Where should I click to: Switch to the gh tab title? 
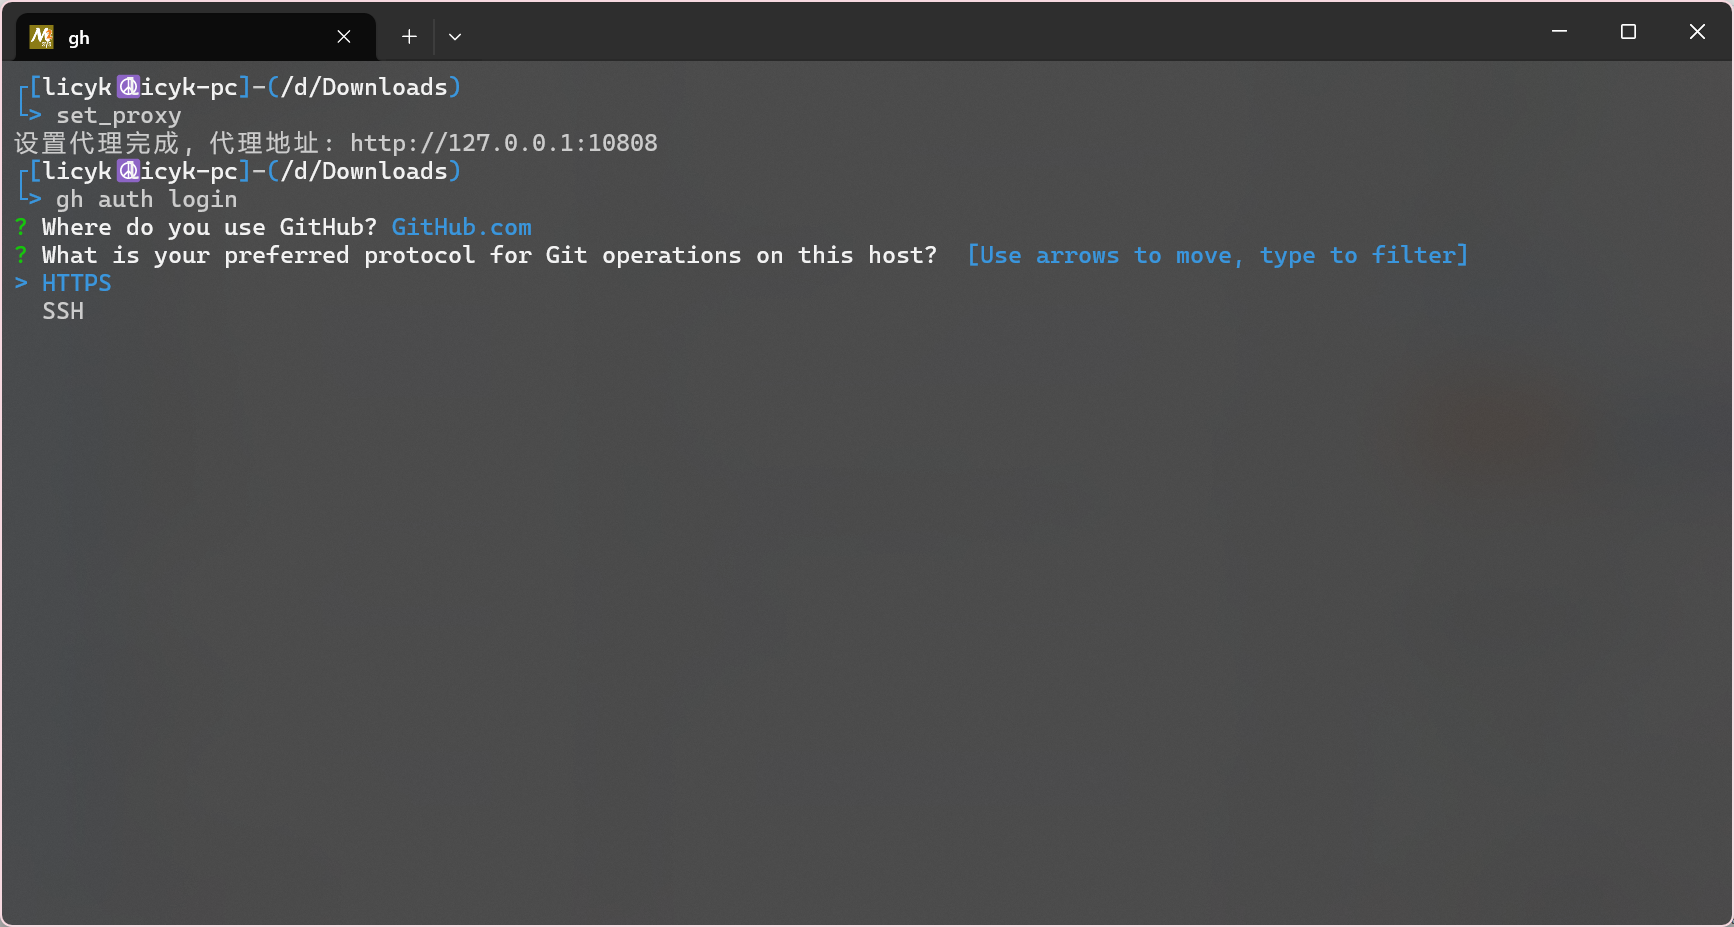click(x=79, y=38)
